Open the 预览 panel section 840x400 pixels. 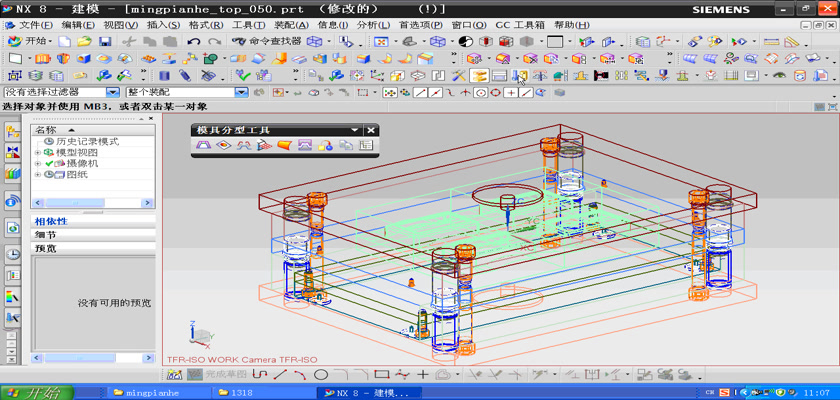pyautogui.click(x=93, y=248)
